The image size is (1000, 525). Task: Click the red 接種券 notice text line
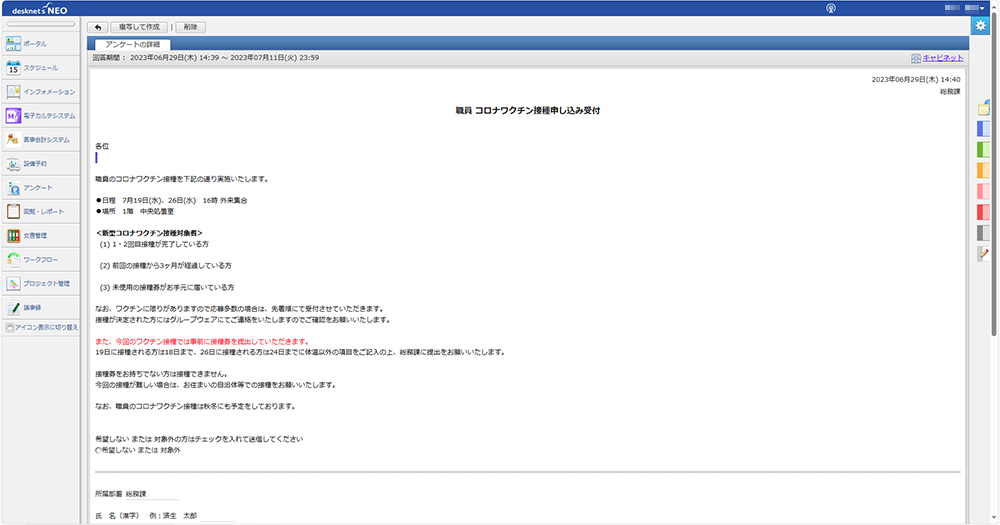(x=202, y=341)
